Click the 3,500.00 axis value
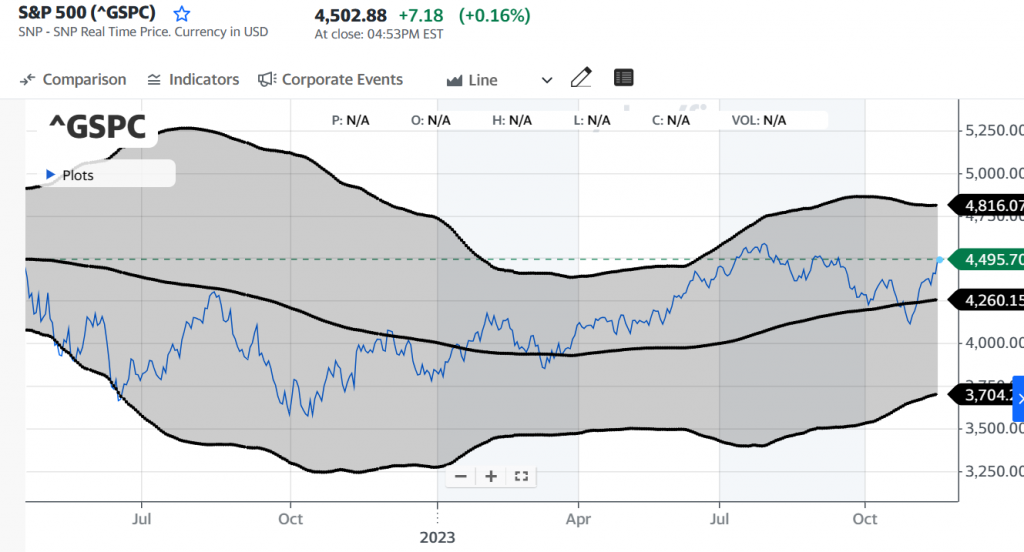 (993, 429)
